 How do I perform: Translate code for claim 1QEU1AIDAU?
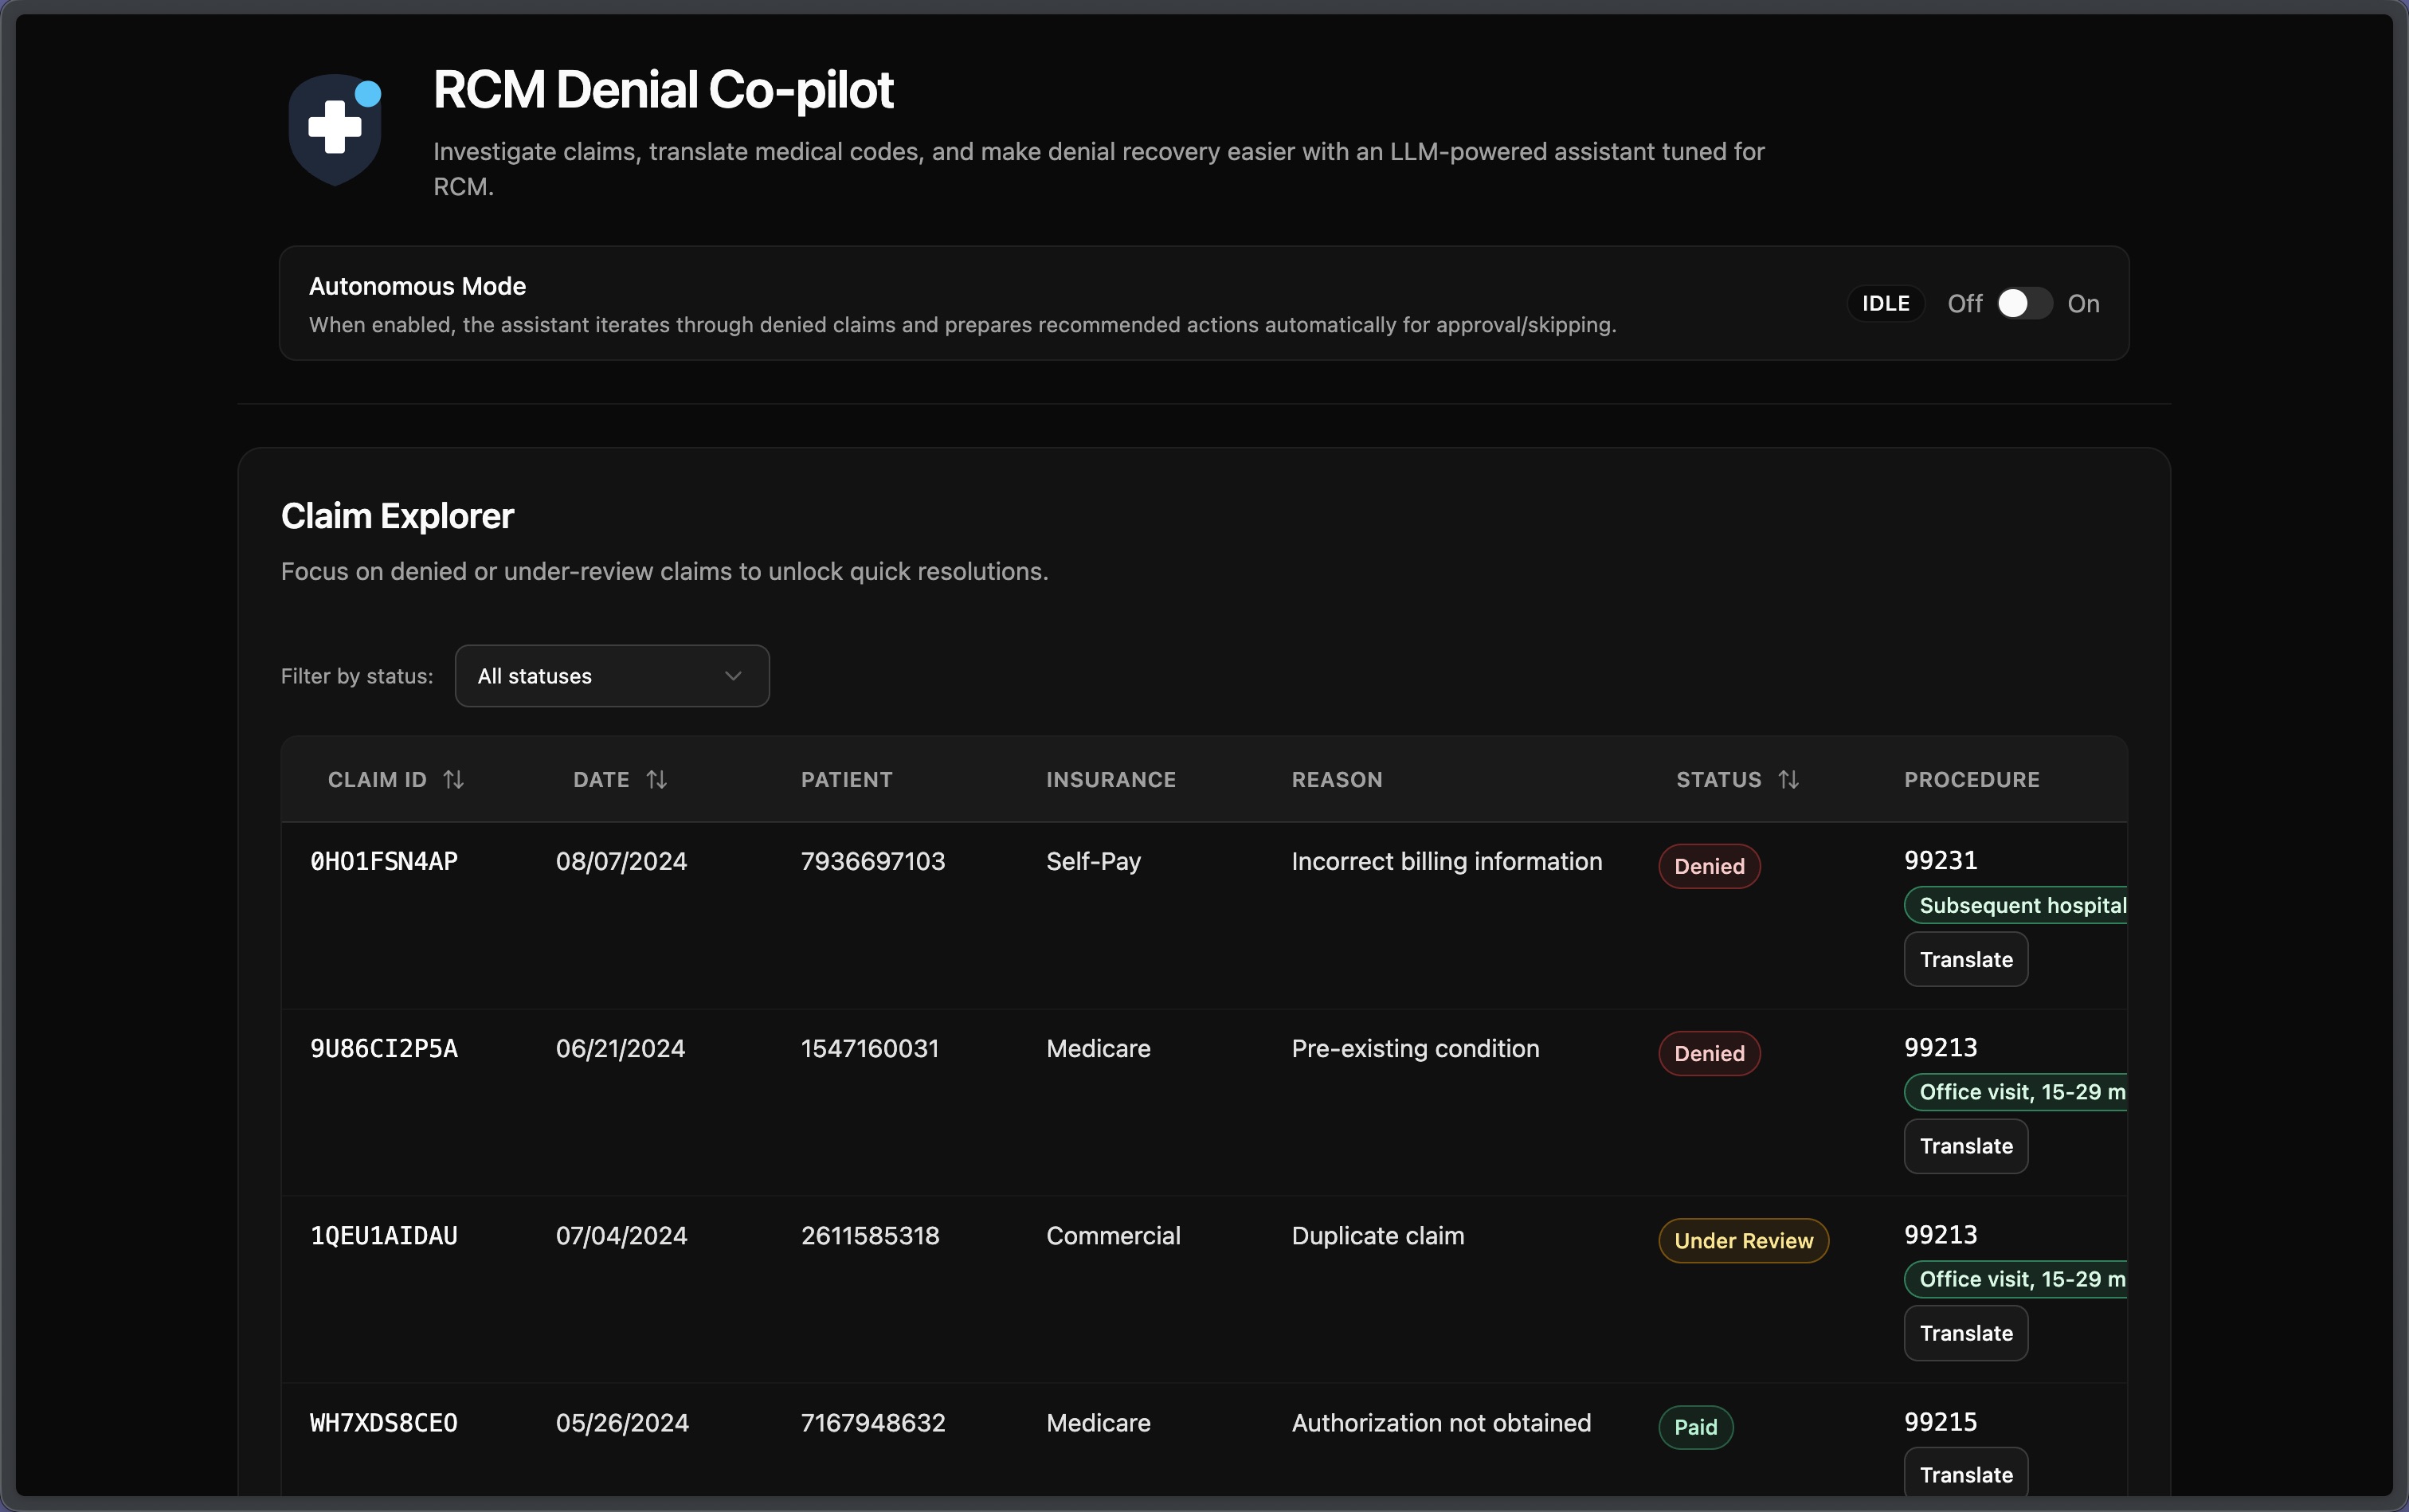(1965, 1333)
